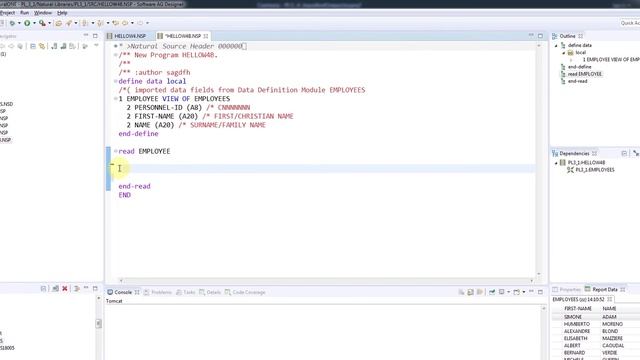This screenshot has width=640, height=360.
Task: Click the FIRST-NAME column header
Action: click(578, 309)
